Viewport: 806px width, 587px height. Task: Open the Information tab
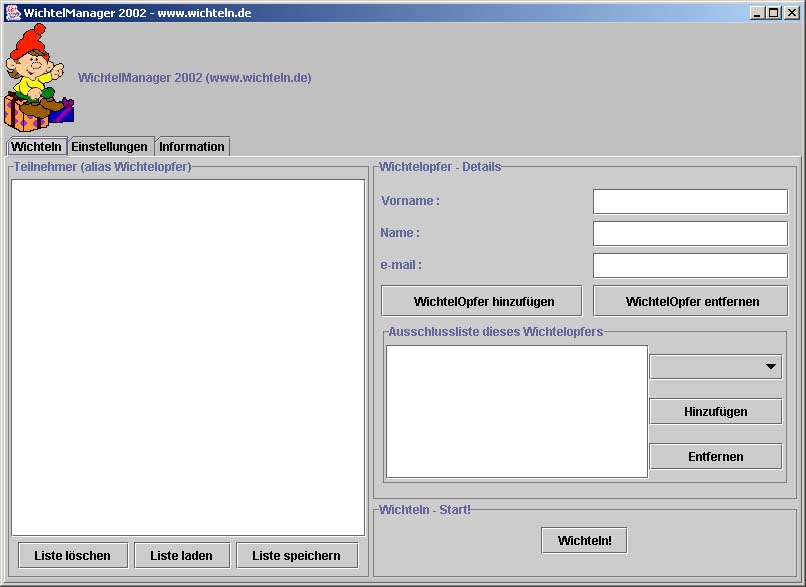tap(192, 146)
